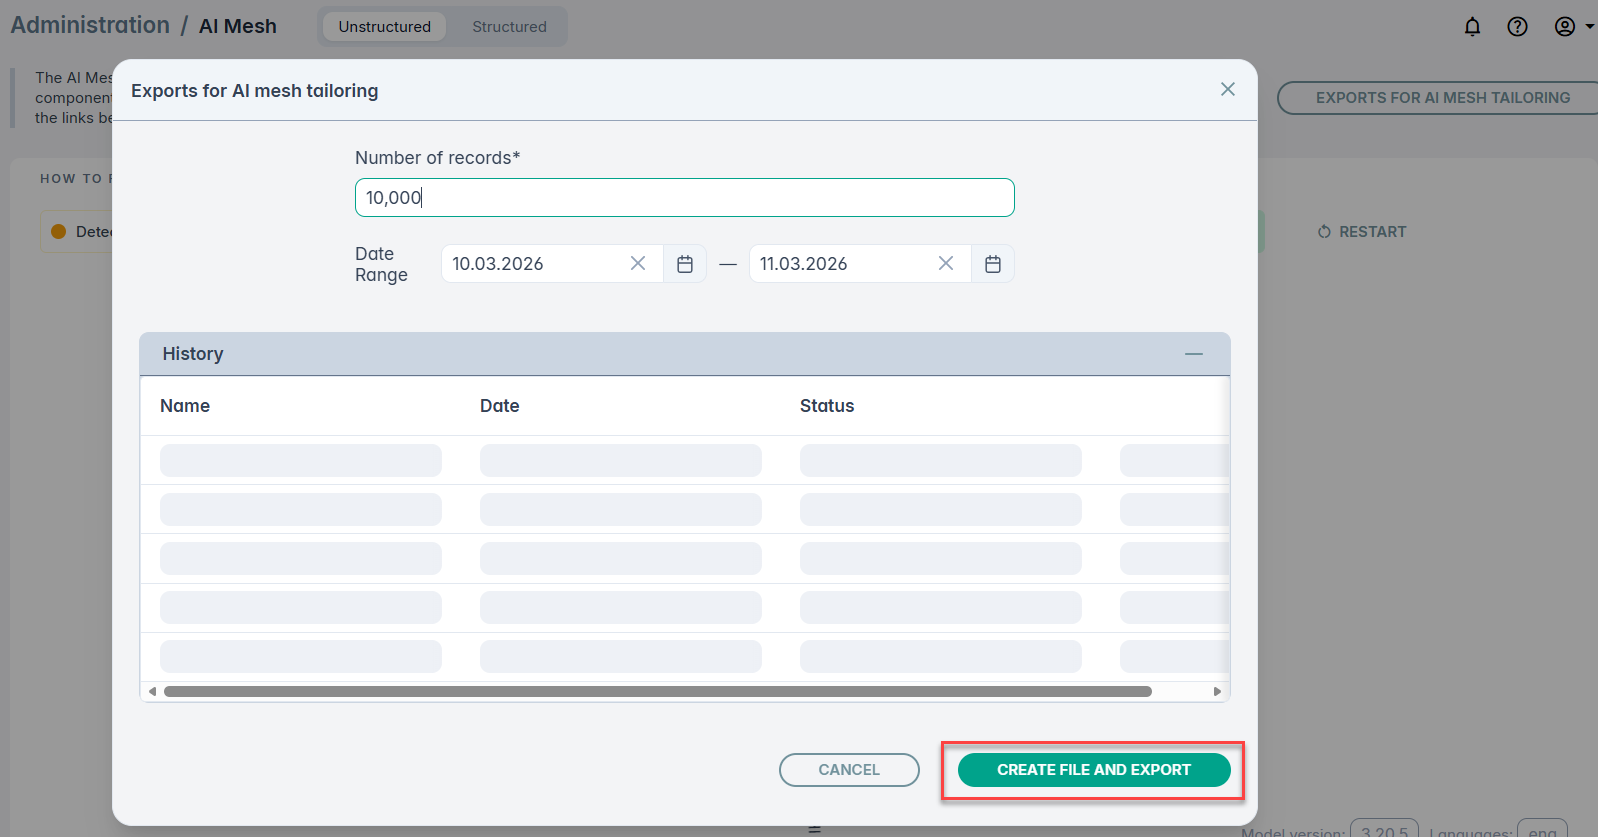Switch to the Structured tab
This screenshot has height=837, width=1598.
509,27
